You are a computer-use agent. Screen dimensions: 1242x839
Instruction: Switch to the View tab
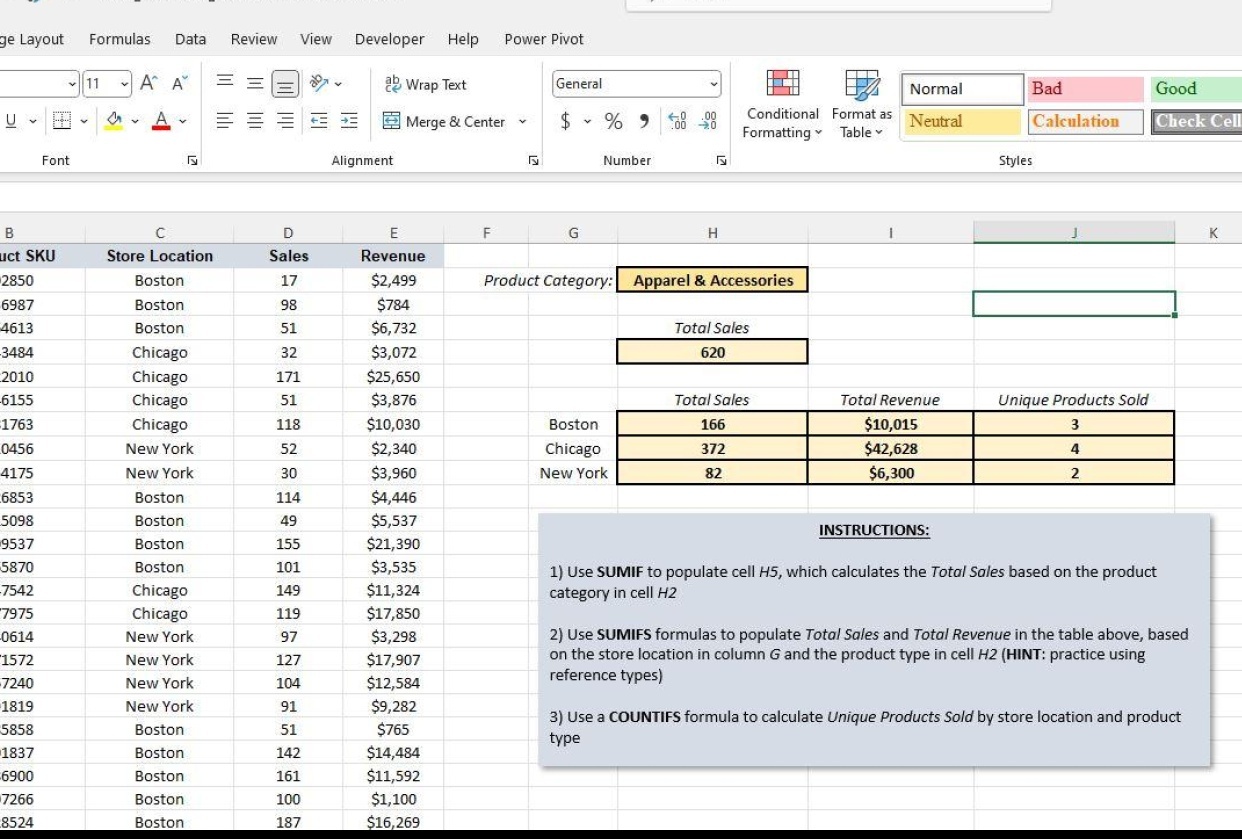point(316,39)
